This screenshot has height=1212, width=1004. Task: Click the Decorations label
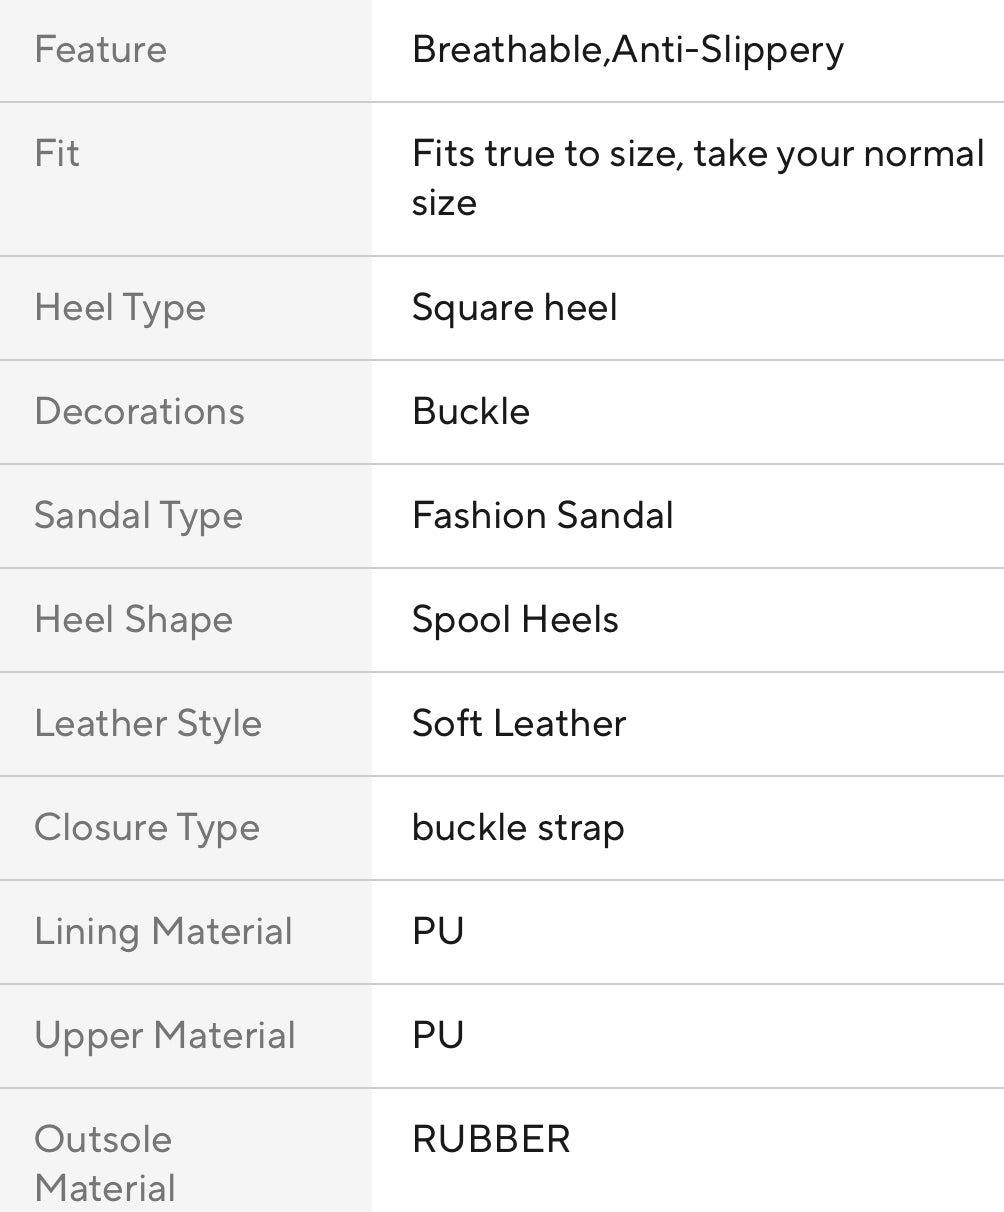(x=139, y=411)
